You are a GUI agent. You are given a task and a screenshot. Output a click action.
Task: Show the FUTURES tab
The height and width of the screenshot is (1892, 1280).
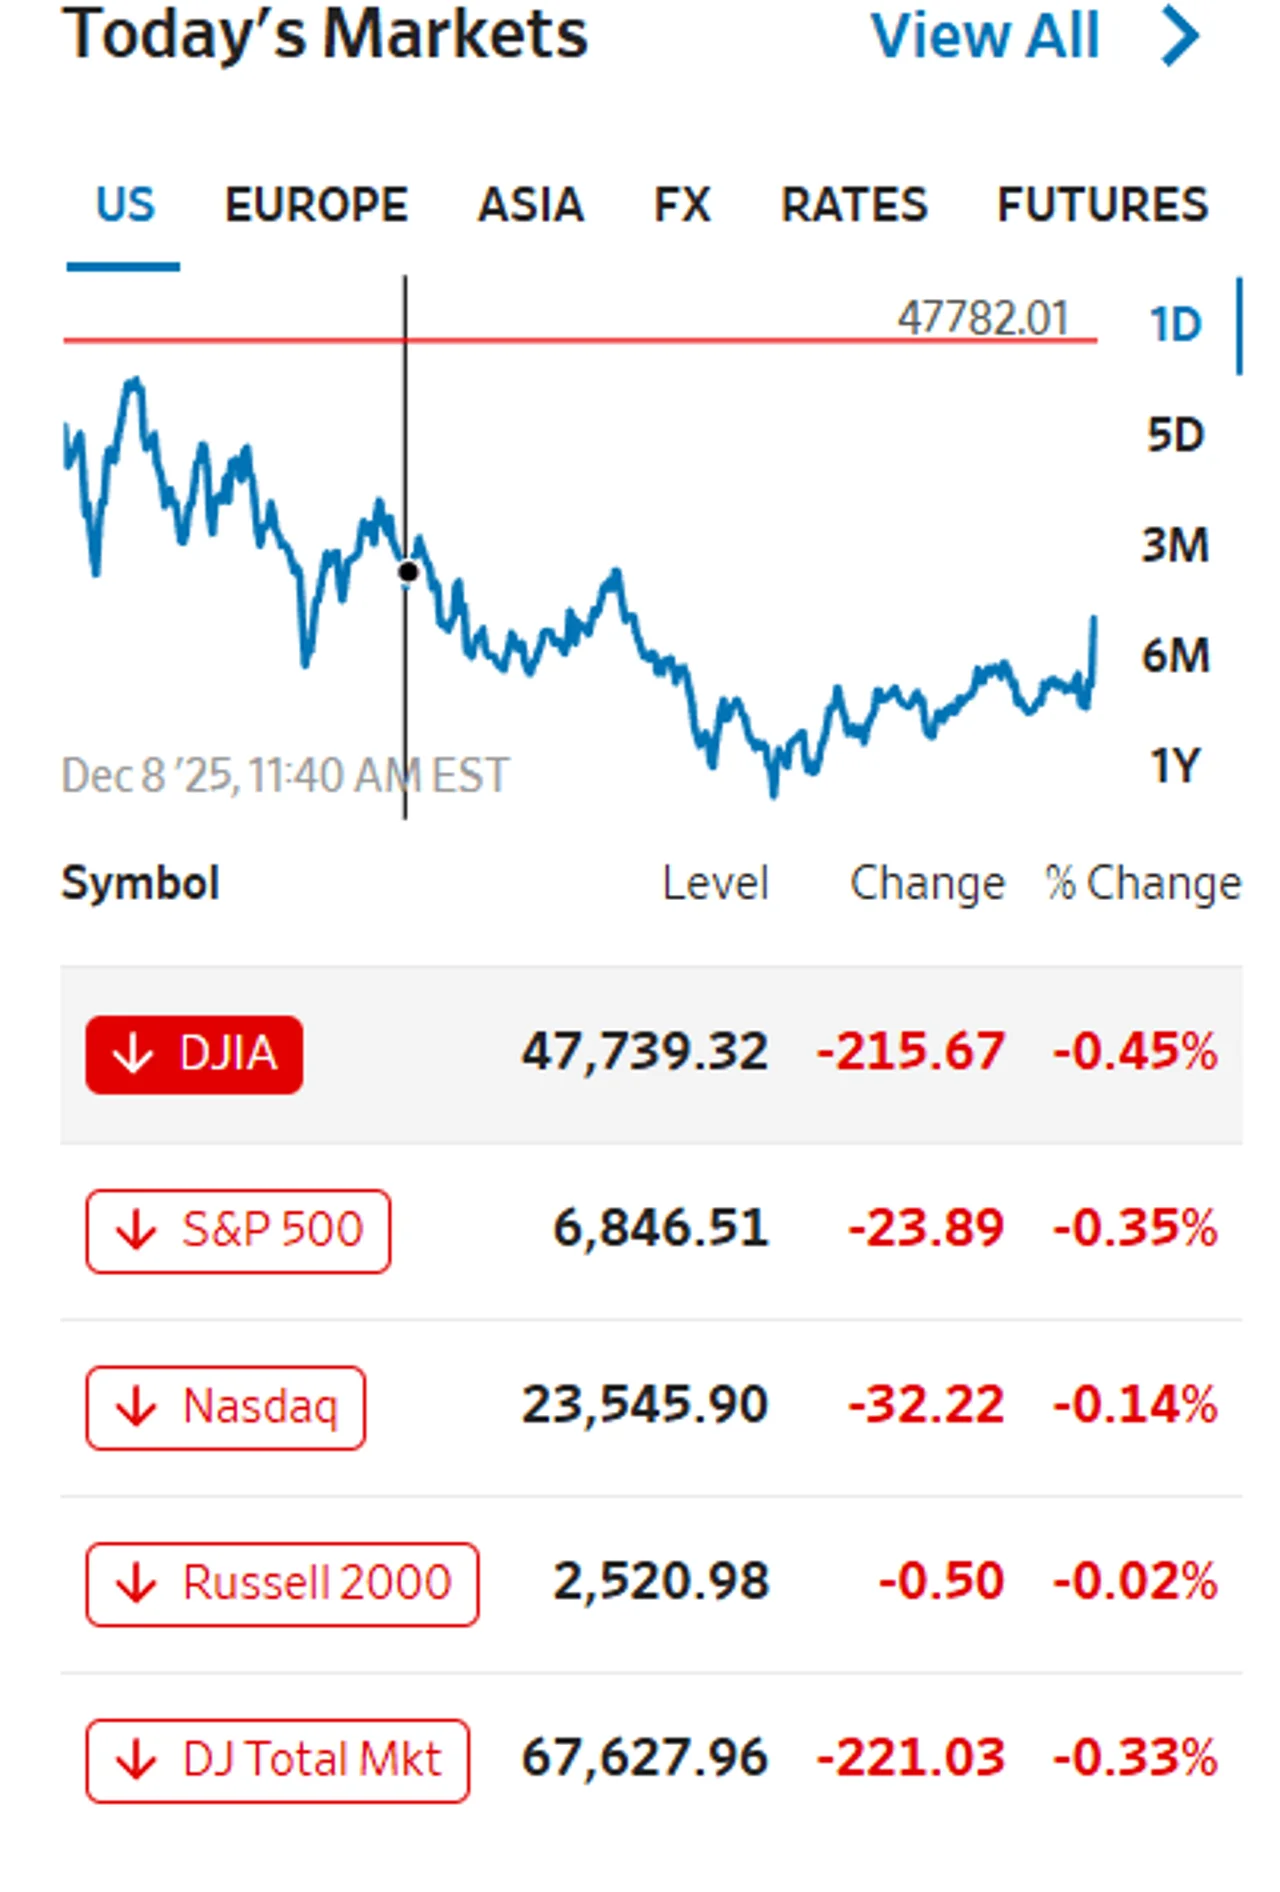click(x=1103, y=205)
